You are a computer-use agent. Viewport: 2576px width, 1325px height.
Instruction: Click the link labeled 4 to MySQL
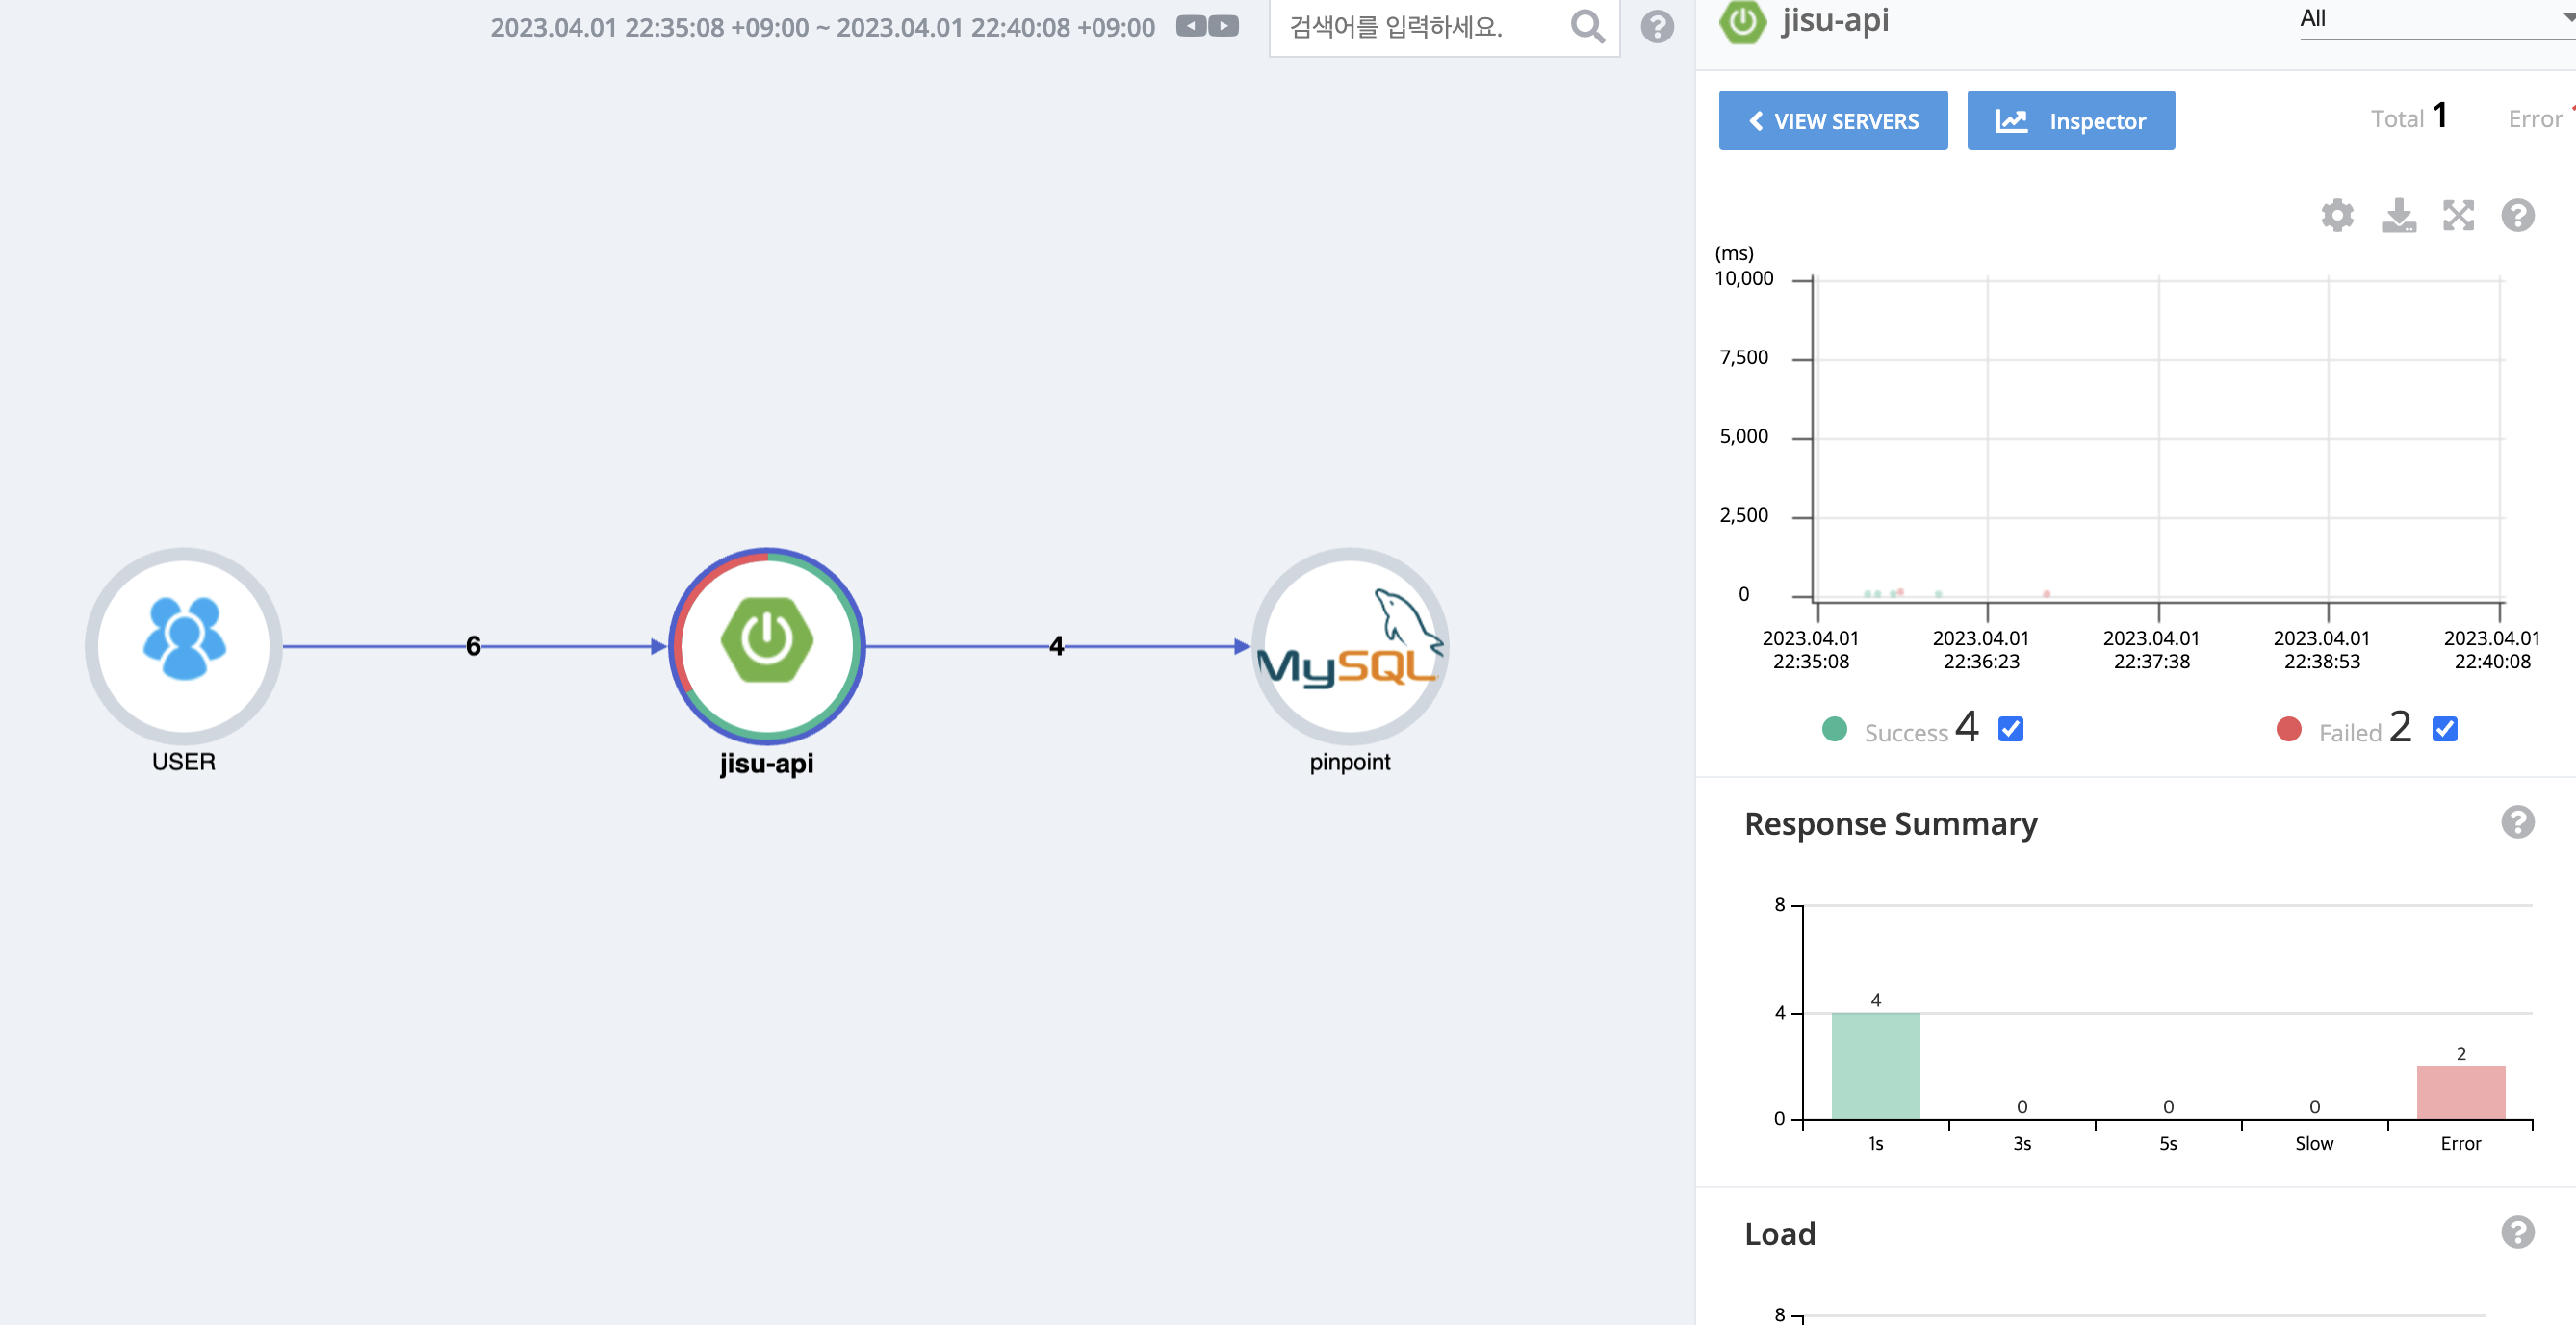click(x=1056, y=646)
